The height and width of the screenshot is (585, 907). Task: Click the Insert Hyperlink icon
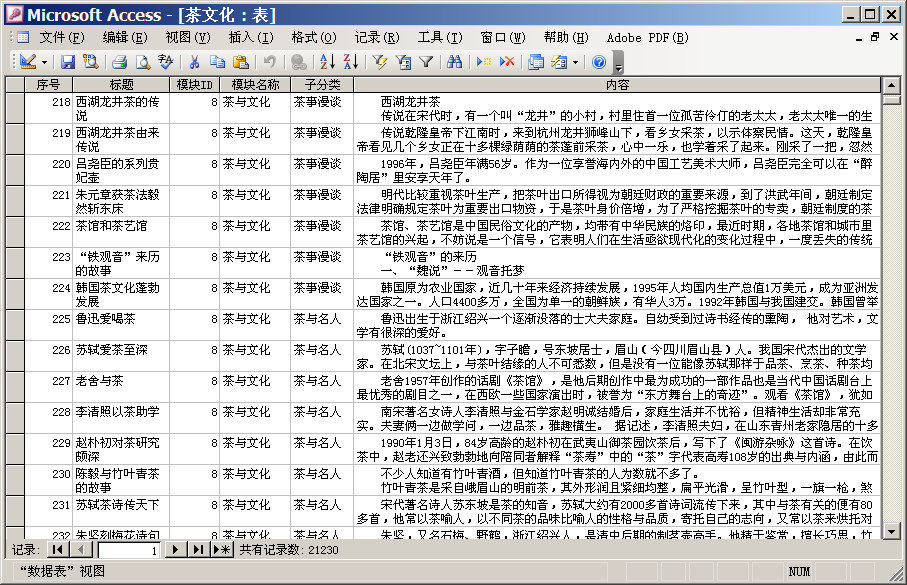click(298, 61)
